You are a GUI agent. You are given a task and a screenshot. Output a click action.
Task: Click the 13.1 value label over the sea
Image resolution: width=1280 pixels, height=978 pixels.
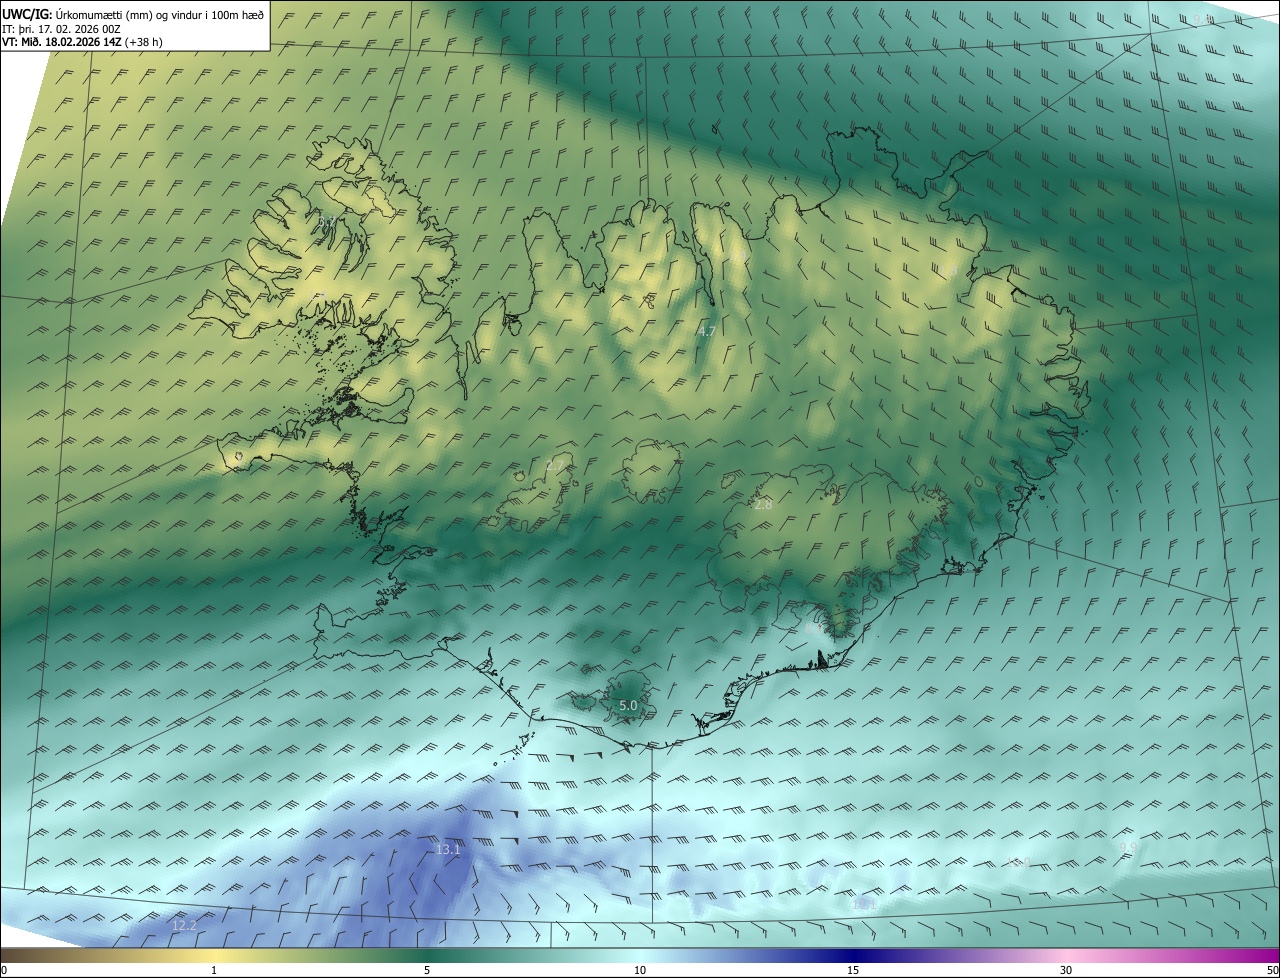448,850
